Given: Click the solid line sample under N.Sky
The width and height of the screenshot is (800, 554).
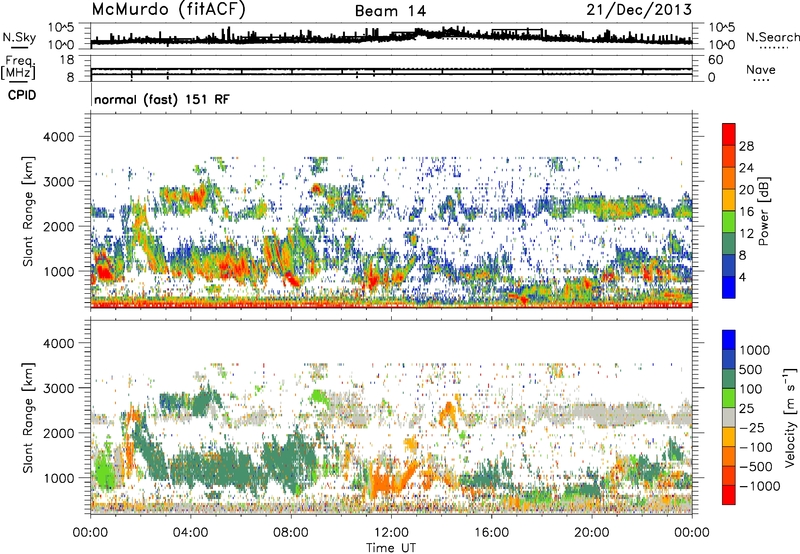Looking at the screenshot, I should pos(19,48).
